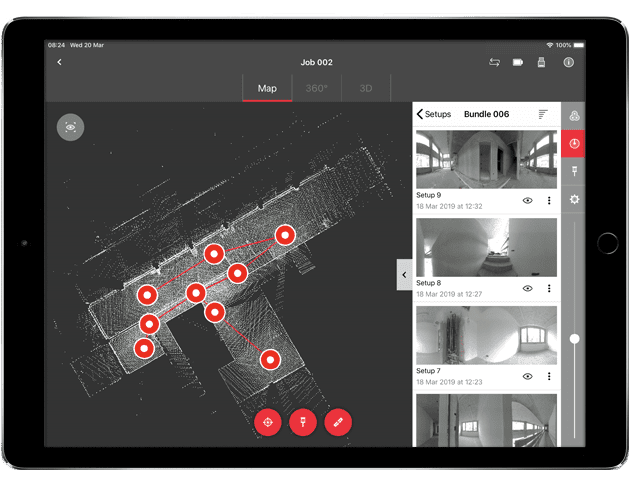Viewport: 629px width, 482px height.
Task: Switch to the 360° tab
Action: click(x=316, y=88)
